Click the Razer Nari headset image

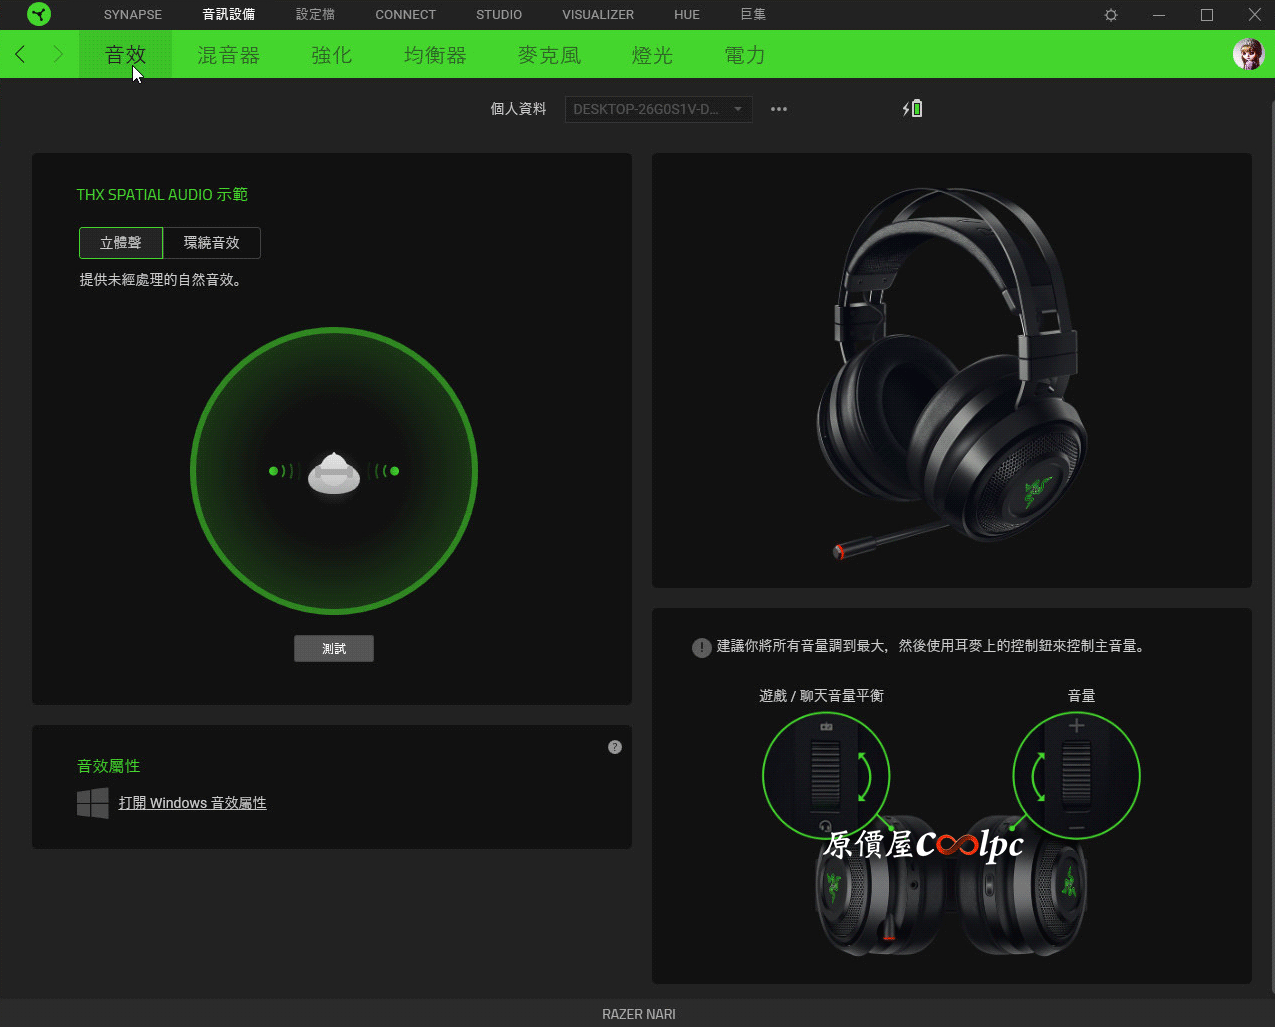click(952, 375)
